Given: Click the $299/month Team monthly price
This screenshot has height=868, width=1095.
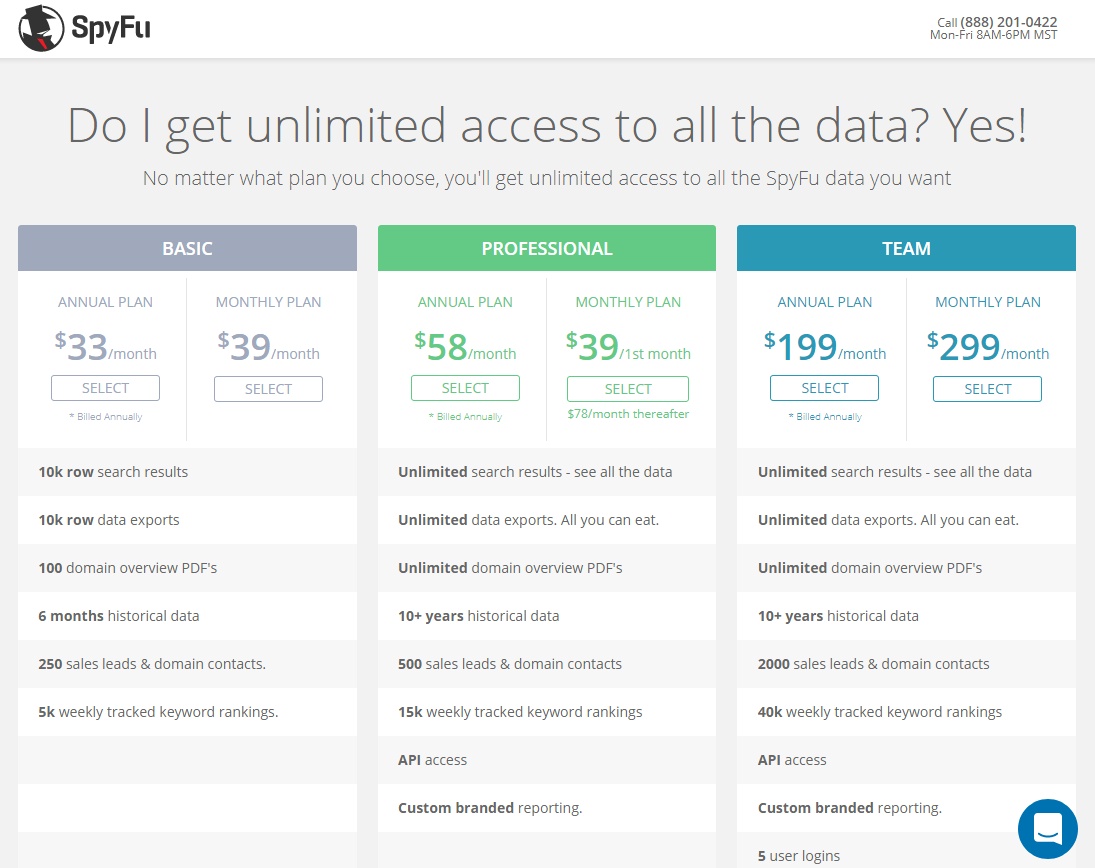Looking at the screenshot, I should click(987, 347).
